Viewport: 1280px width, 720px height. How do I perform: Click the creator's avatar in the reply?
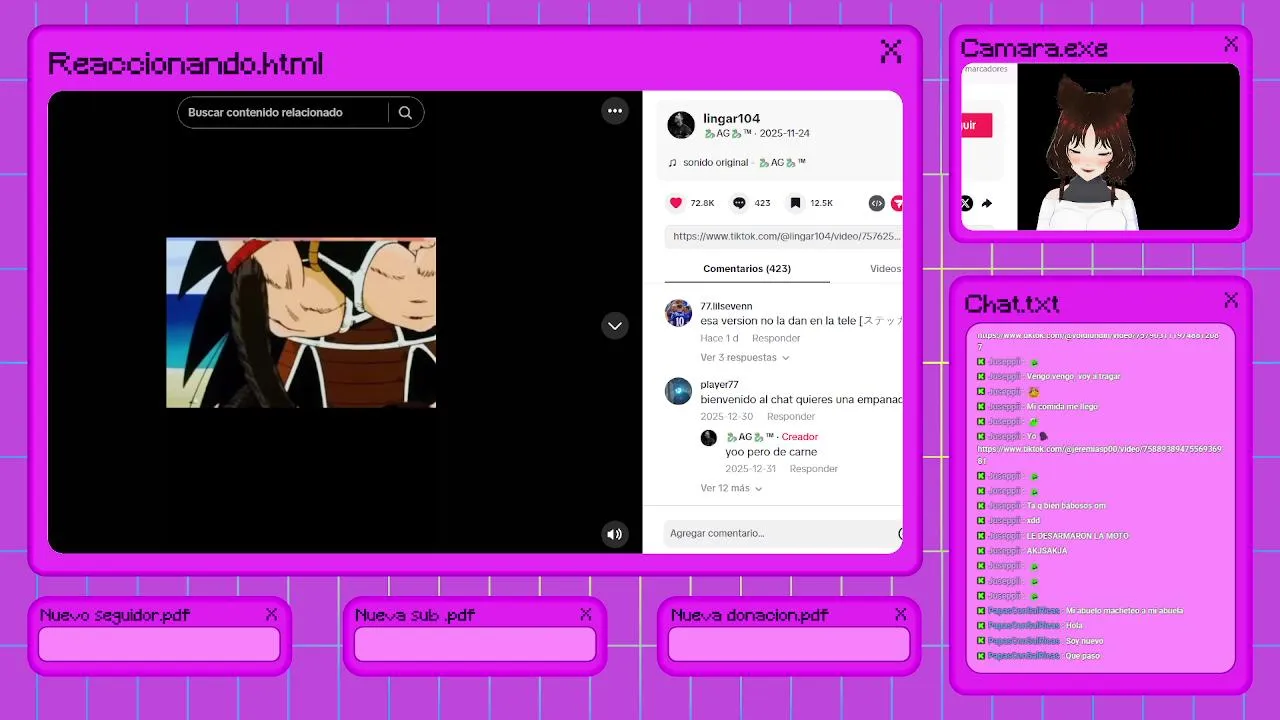coord(709,438)
